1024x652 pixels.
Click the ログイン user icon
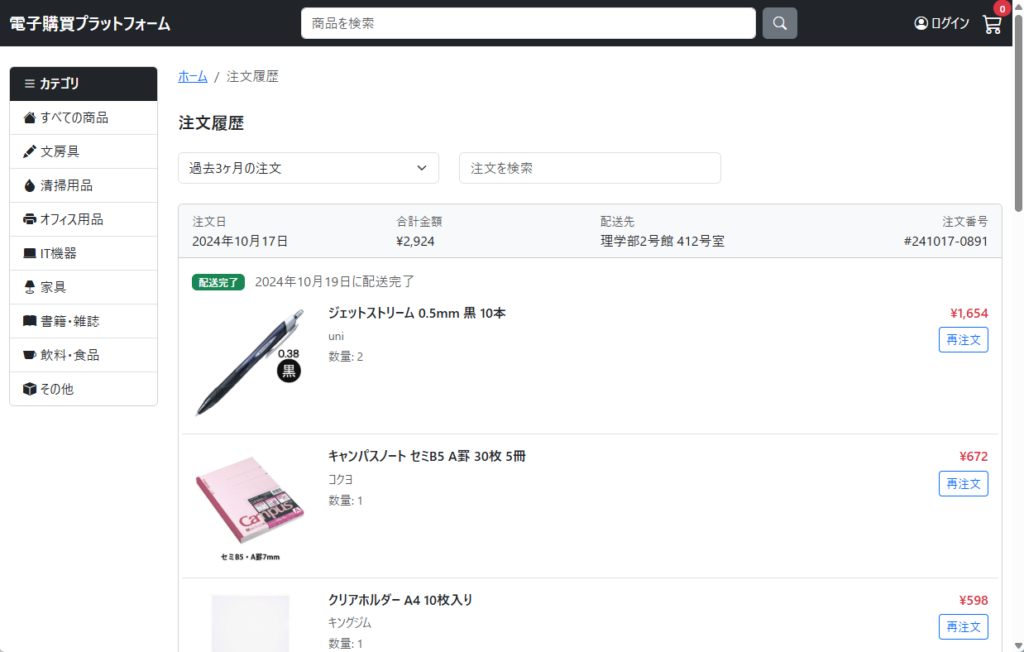click(x=921, y=23)
